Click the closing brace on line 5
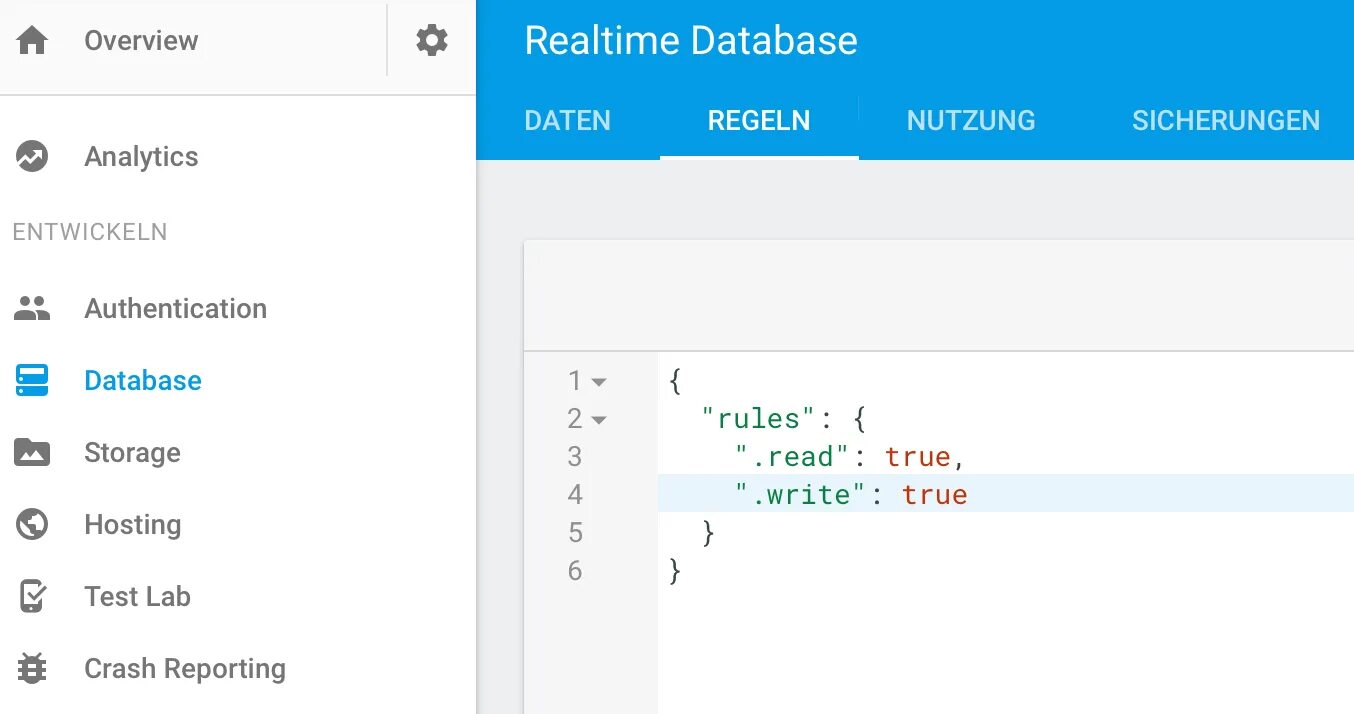 tap(709, 533)
